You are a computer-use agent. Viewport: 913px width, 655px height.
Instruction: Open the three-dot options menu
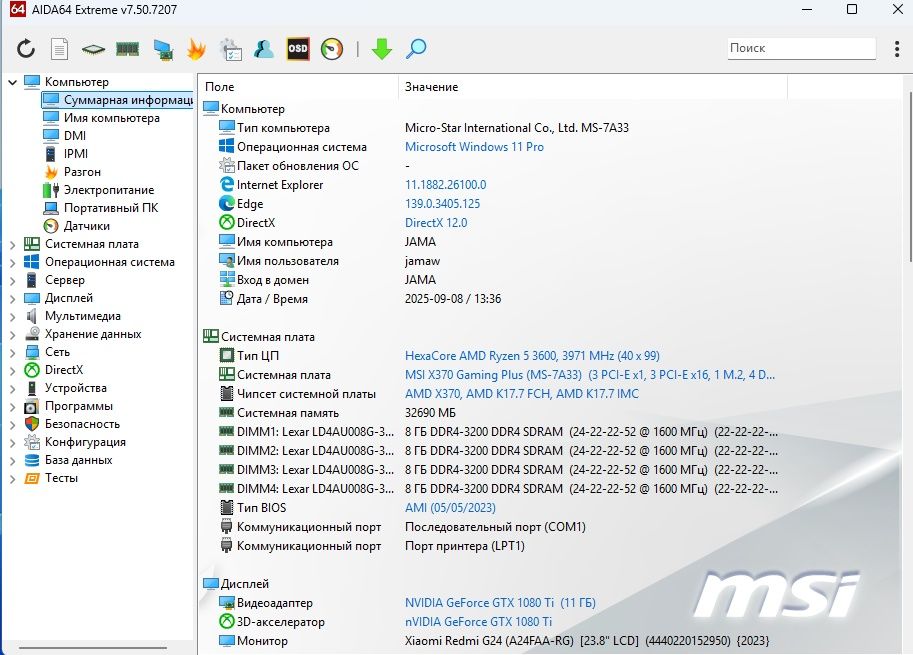coord(897,49)
